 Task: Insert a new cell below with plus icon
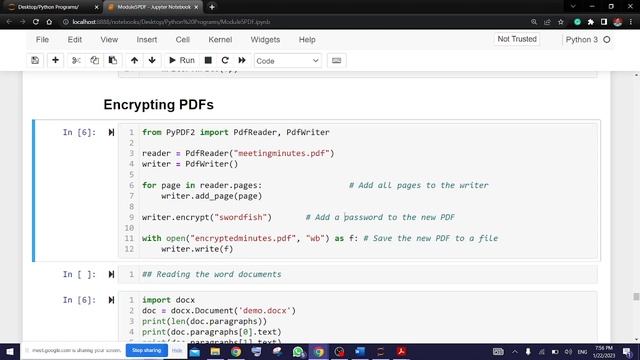[x=55, y=60]
